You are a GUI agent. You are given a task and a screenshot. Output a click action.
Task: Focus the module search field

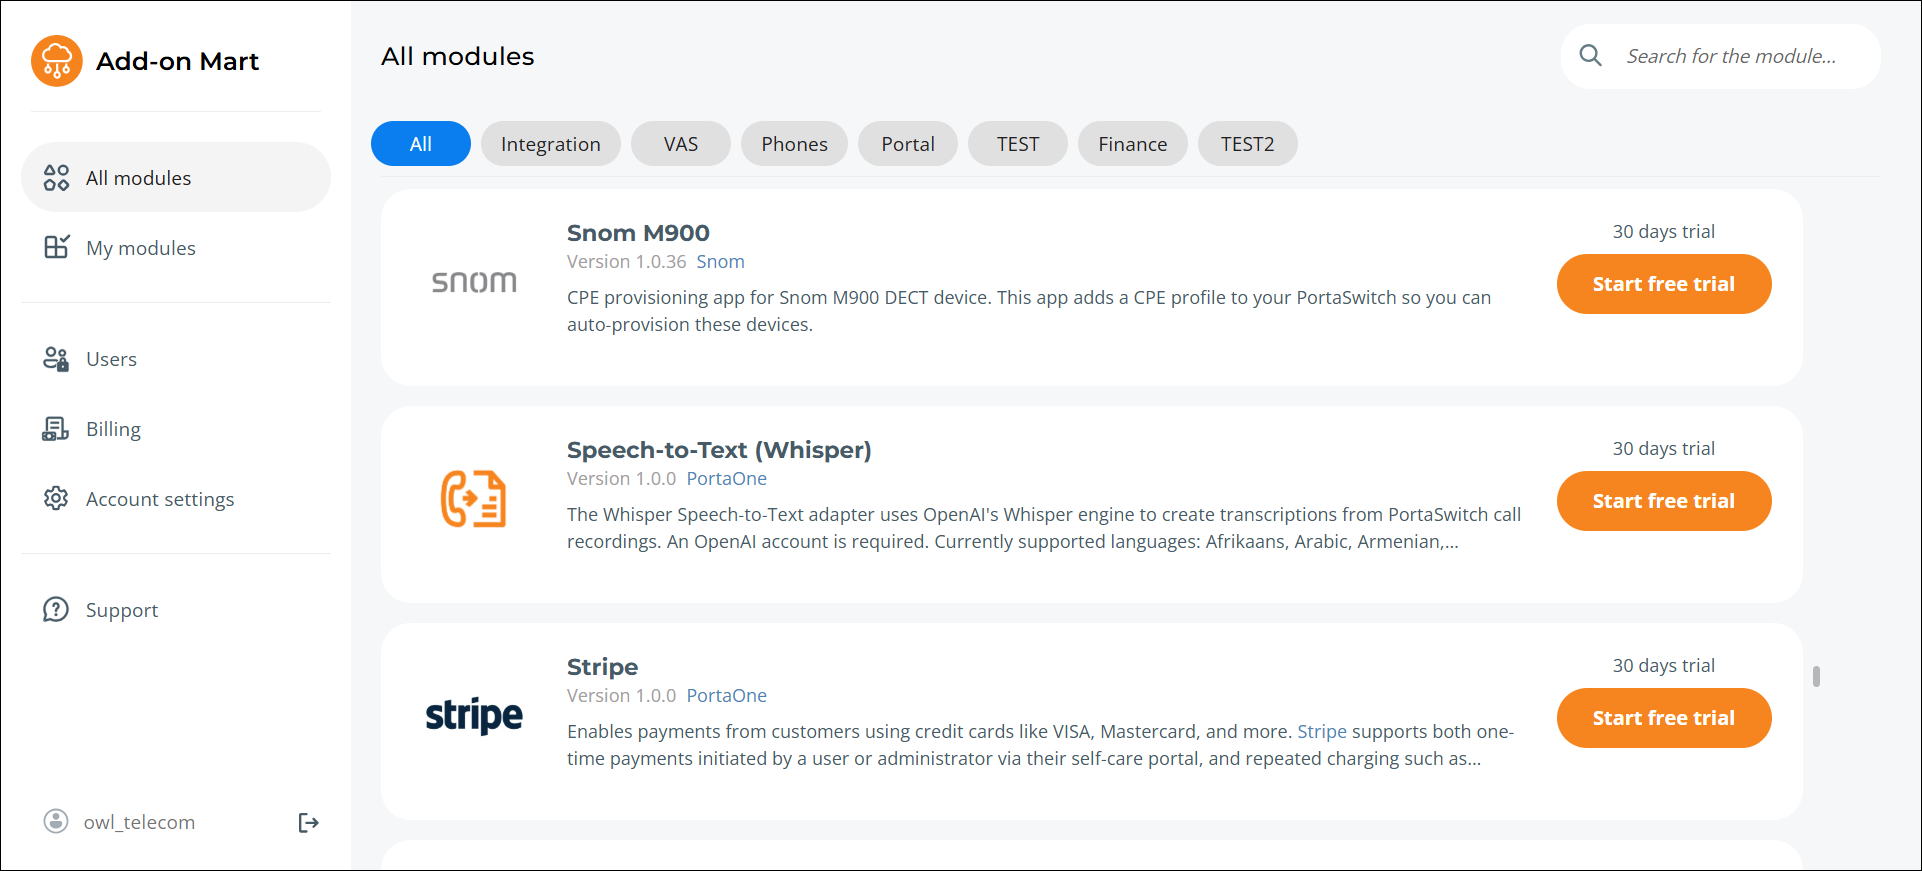(1721, 56)
